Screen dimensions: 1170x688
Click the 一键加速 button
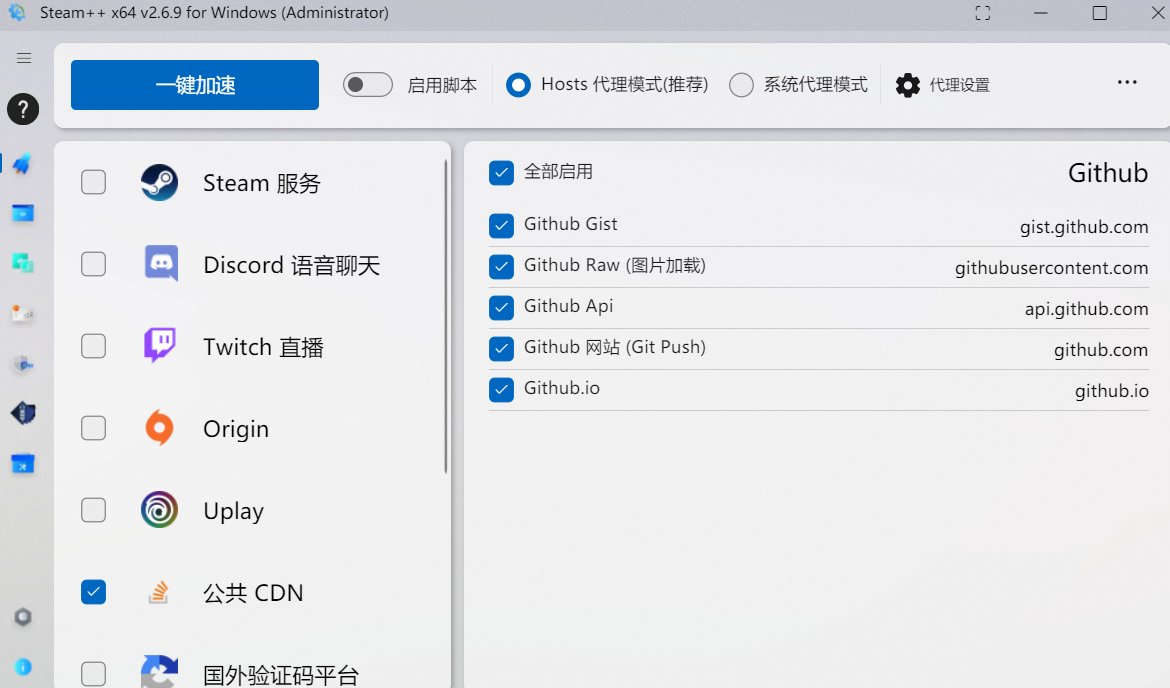(194, 84)
